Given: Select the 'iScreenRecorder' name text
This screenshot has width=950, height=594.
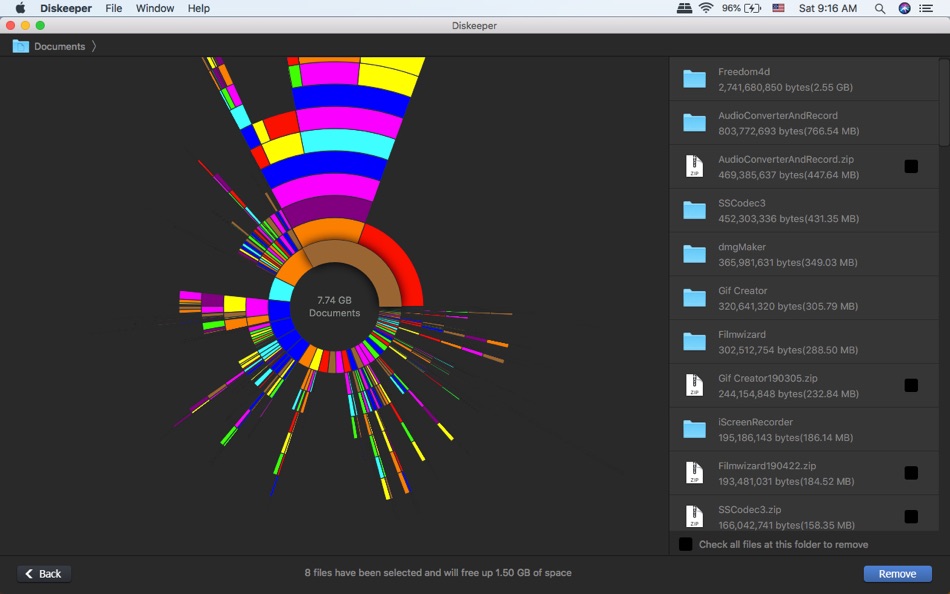Looking at the screenshot, I should 755,422.
